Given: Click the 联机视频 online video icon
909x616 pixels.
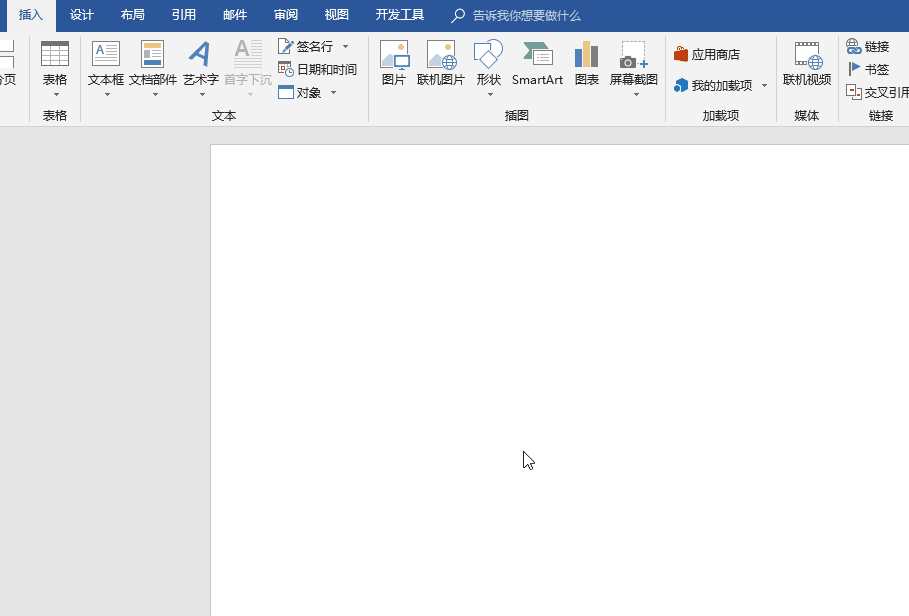Looking at the screenshot, I should (806, 63).
